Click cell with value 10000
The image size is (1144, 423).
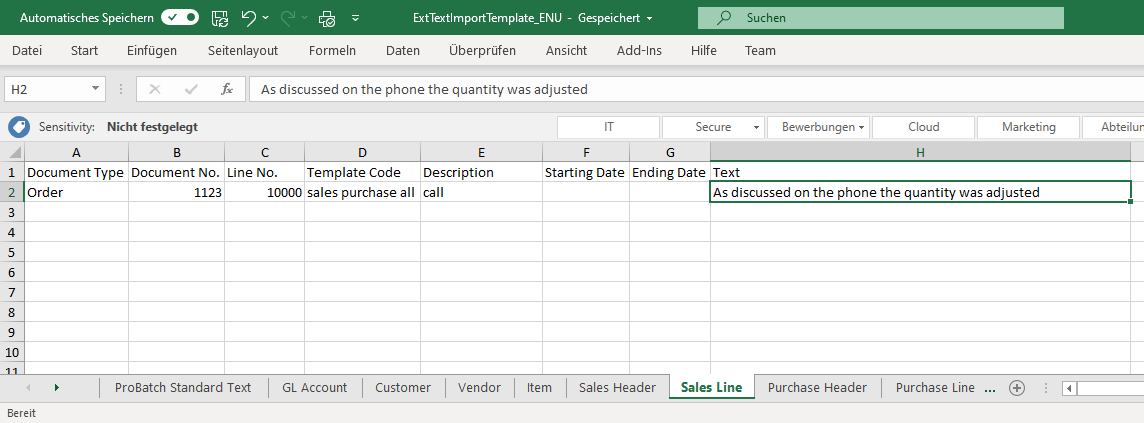click(x=265, y=193)
